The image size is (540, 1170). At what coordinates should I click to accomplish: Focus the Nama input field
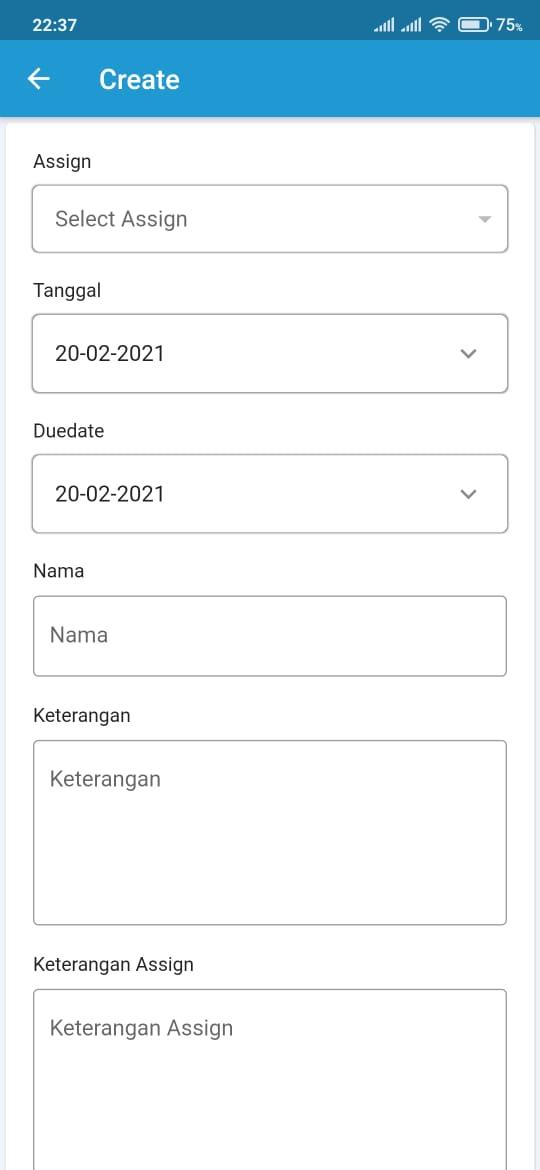click(270, 636)
